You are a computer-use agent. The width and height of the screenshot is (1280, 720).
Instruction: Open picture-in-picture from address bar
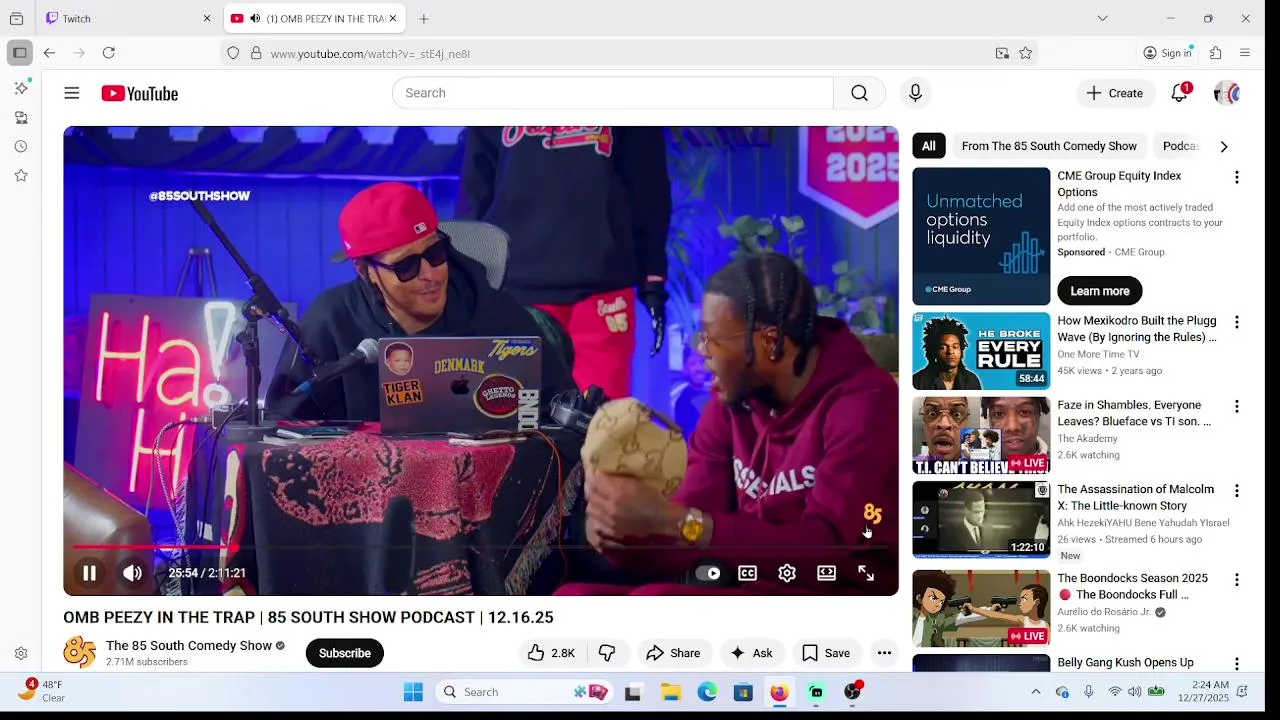pyautogui.click(x=1002, y=53)
